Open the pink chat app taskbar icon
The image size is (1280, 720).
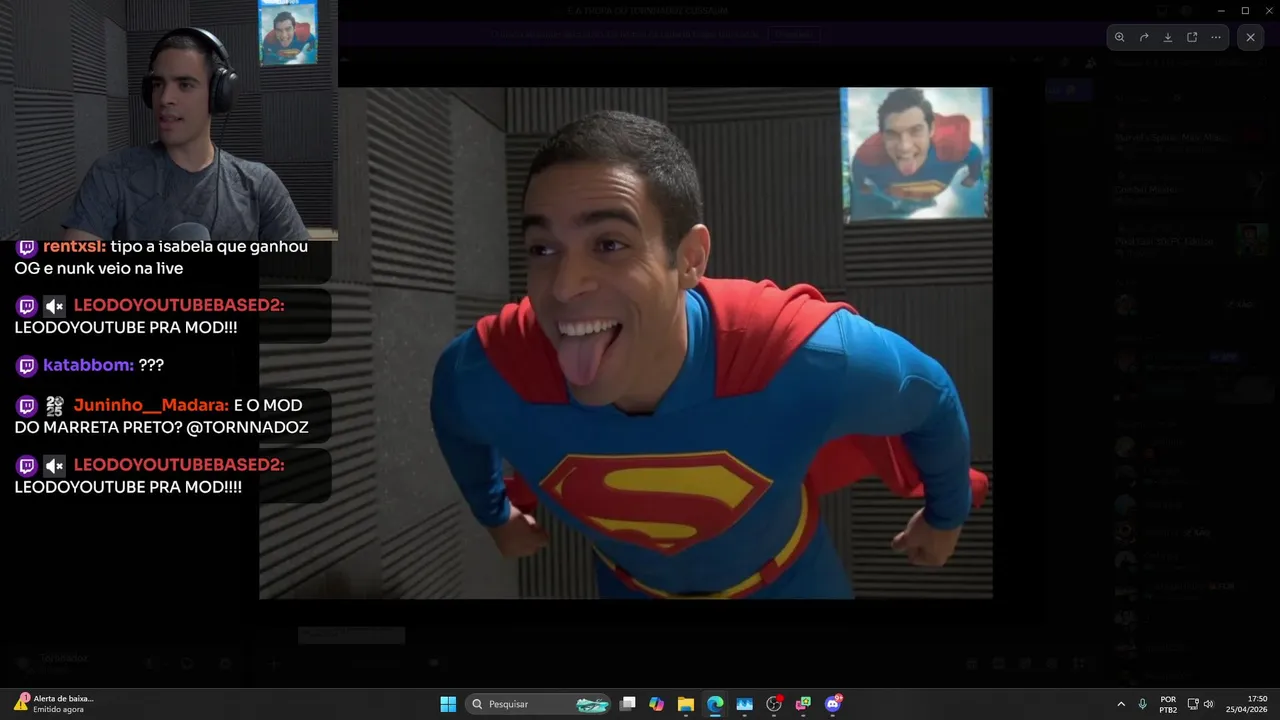coord(803,704)
